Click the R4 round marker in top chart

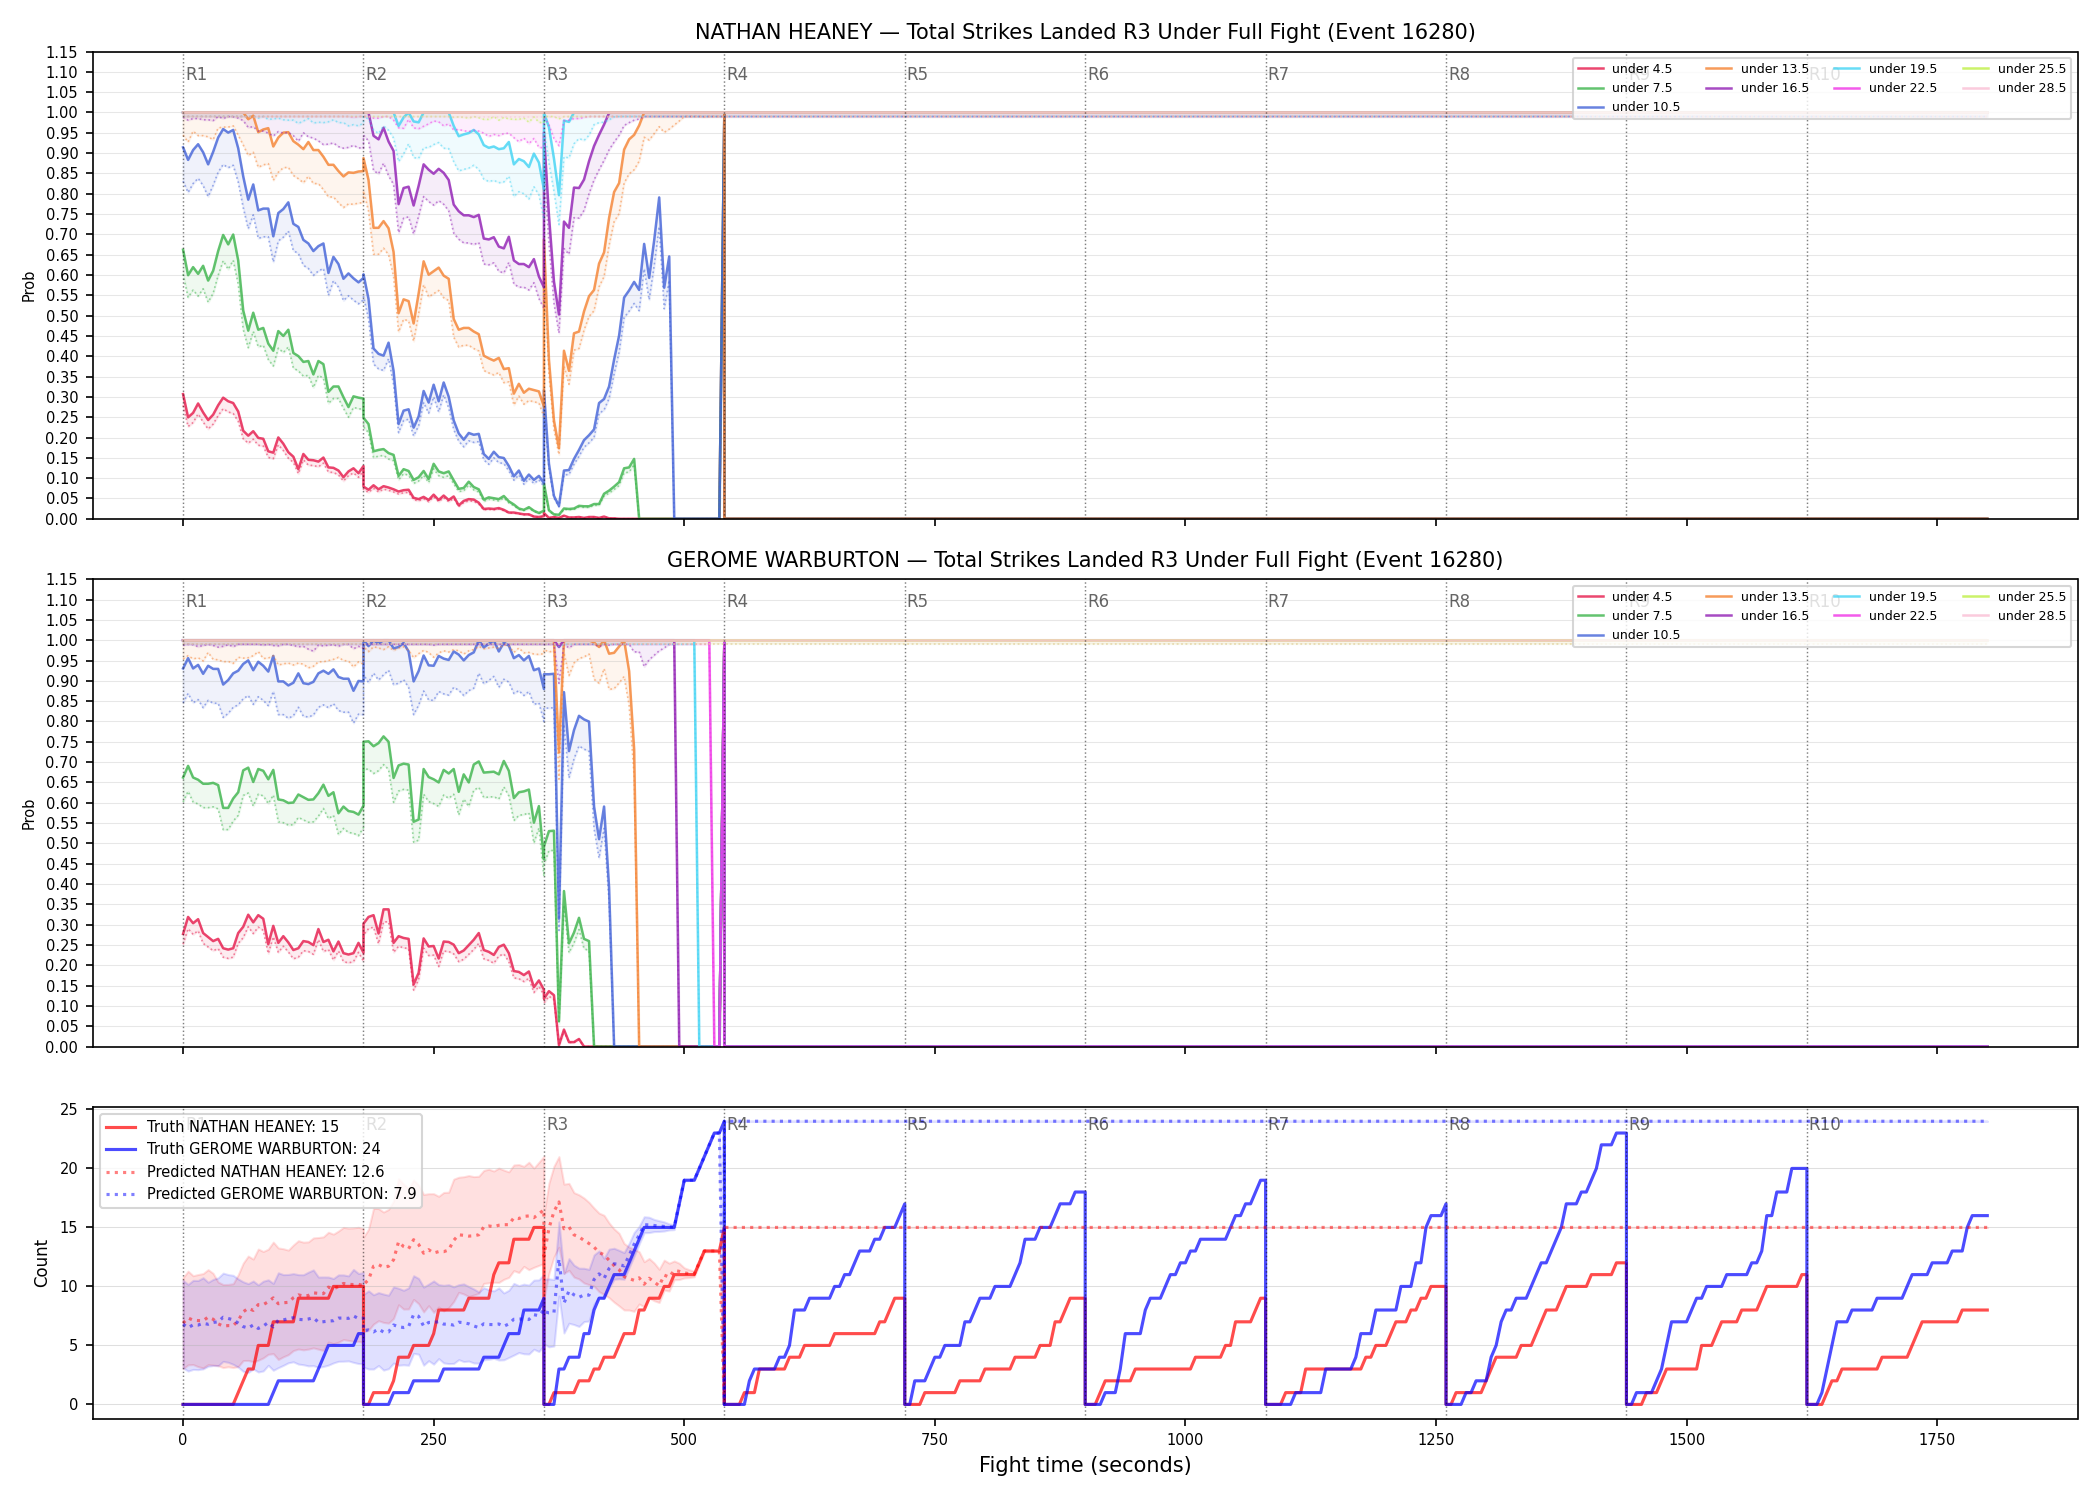tap(737, 74)
